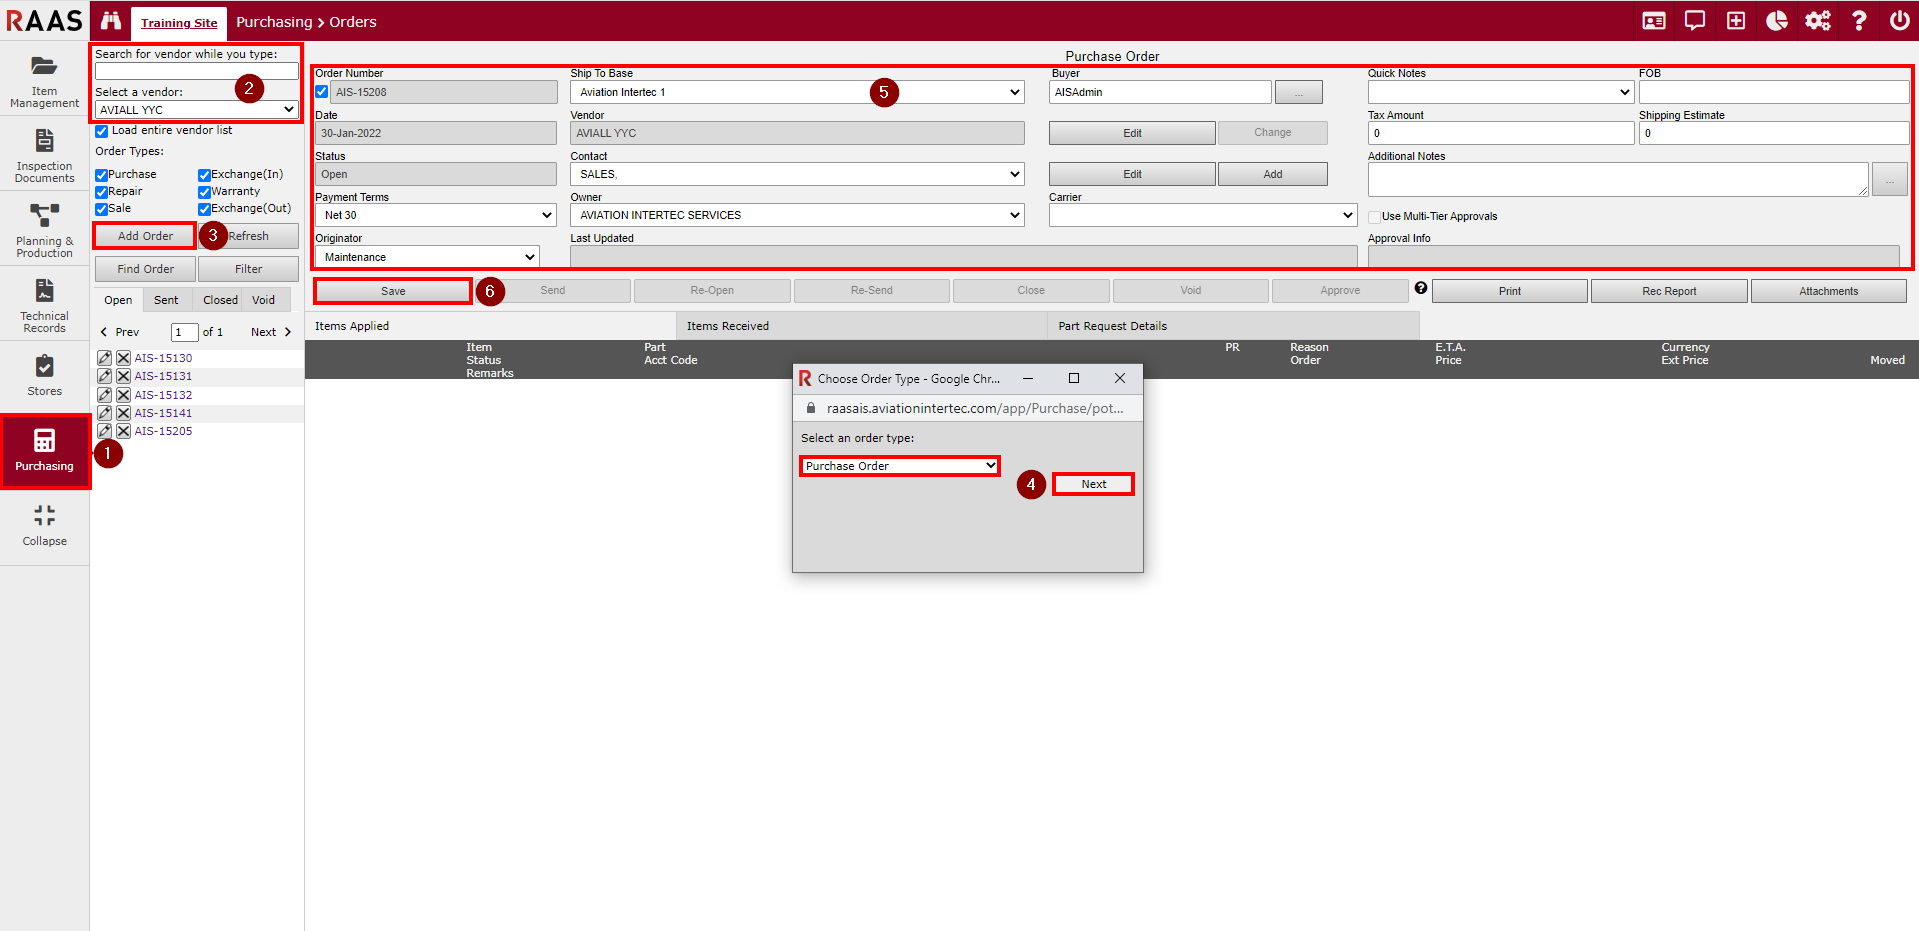Click the AIS-15205 order link

pos(163,431)
